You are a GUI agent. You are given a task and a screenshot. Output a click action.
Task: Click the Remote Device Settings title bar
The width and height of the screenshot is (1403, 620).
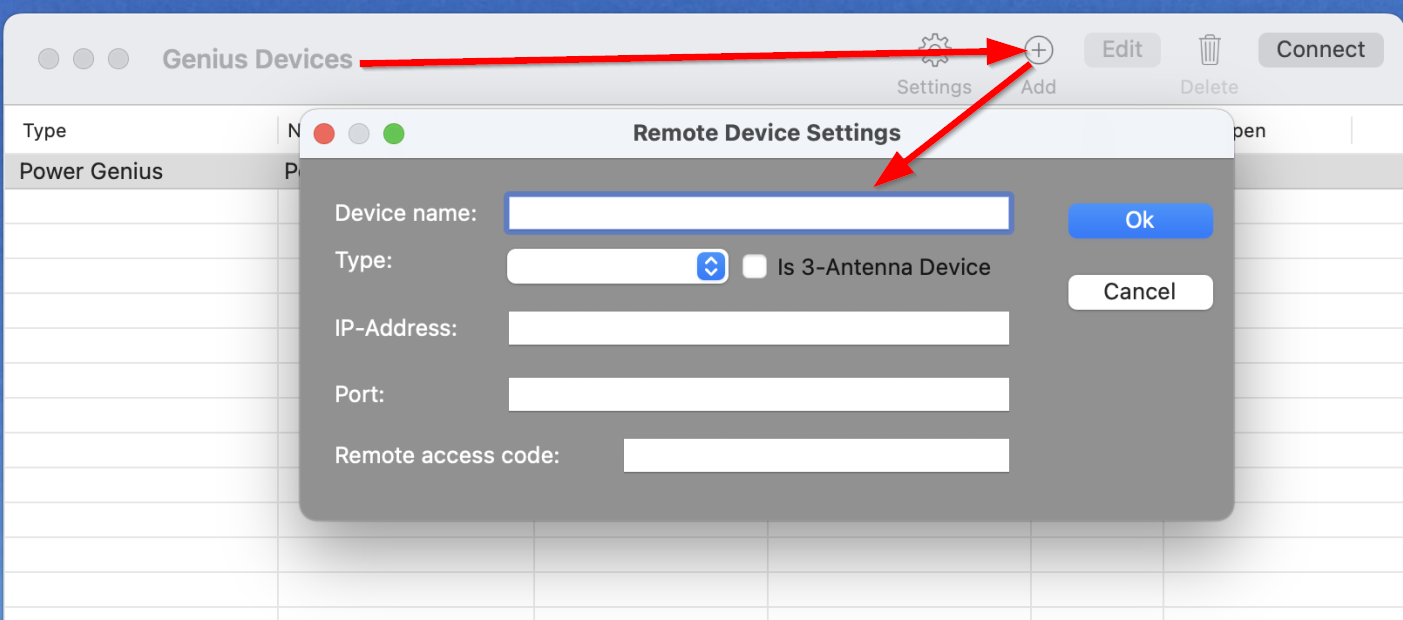(767, 133)
